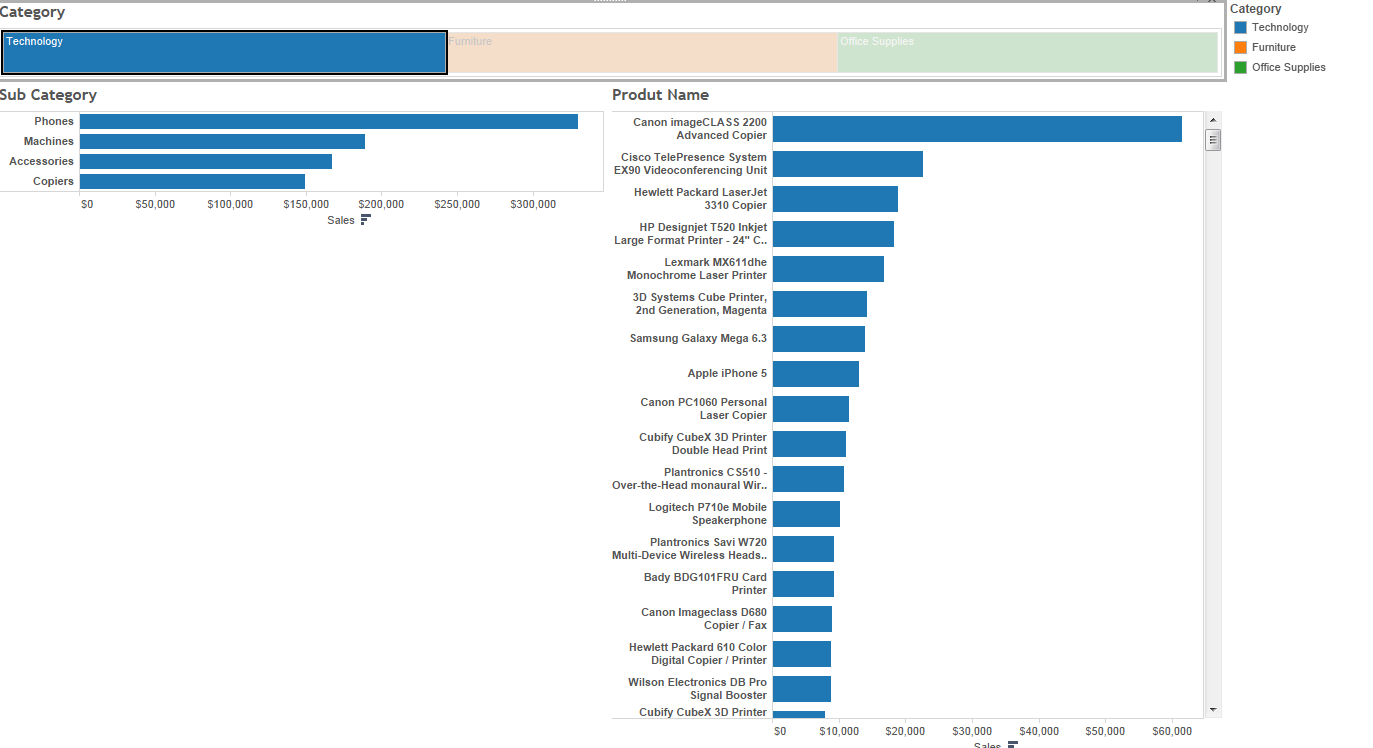1373x748 pixels.
Task: Click the scroll up arrow of product list
Action: pos(1213,120)
